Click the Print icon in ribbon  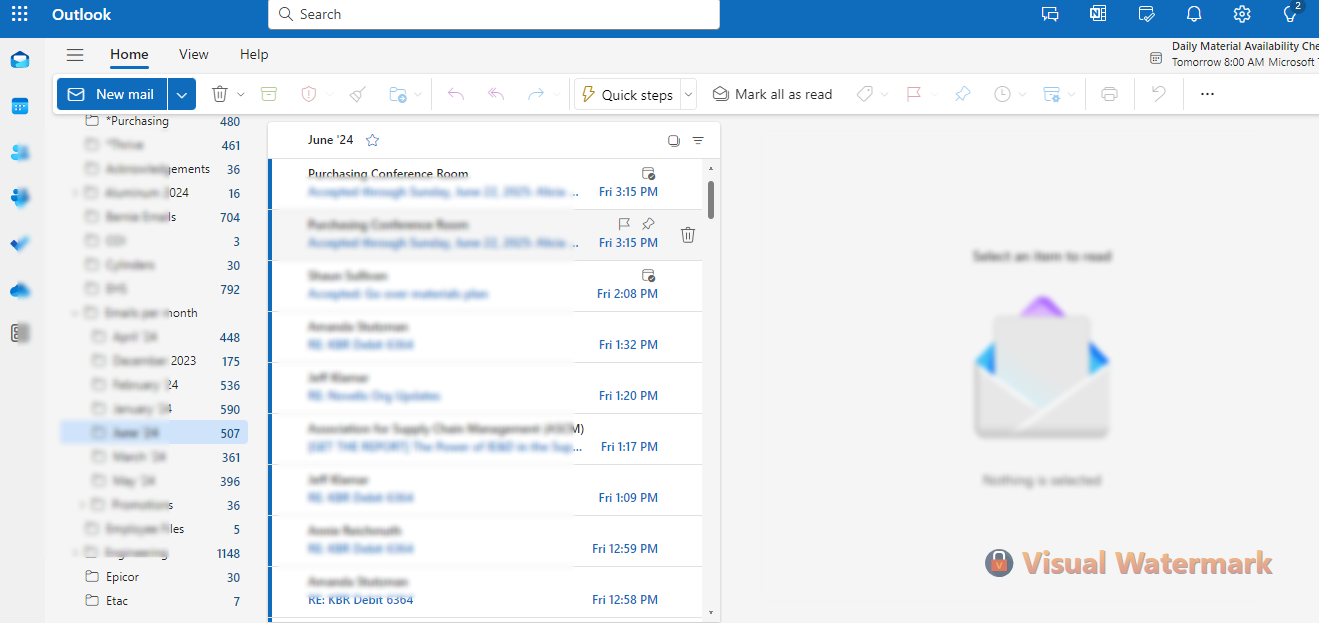[x=1109, y=94]
